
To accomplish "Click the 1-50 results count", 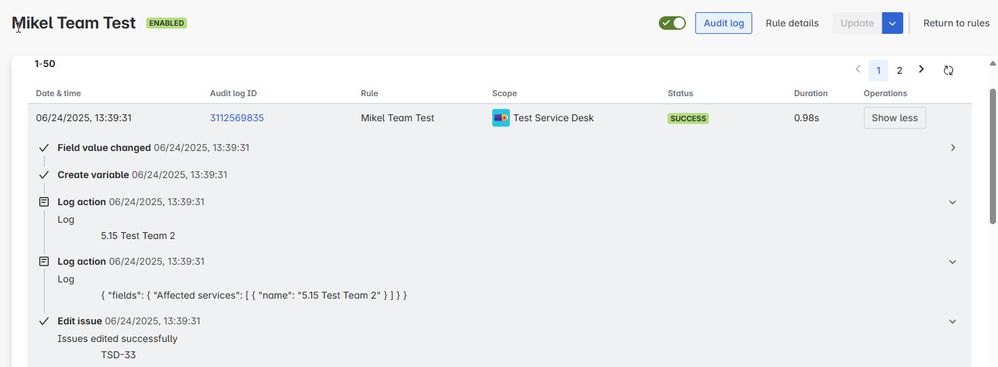I will click(x=45, y=64).
